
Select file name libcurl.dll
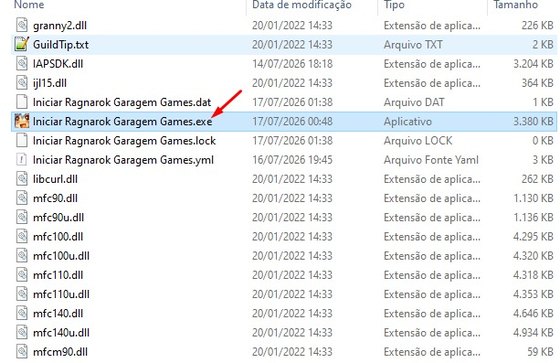(55, 179)
